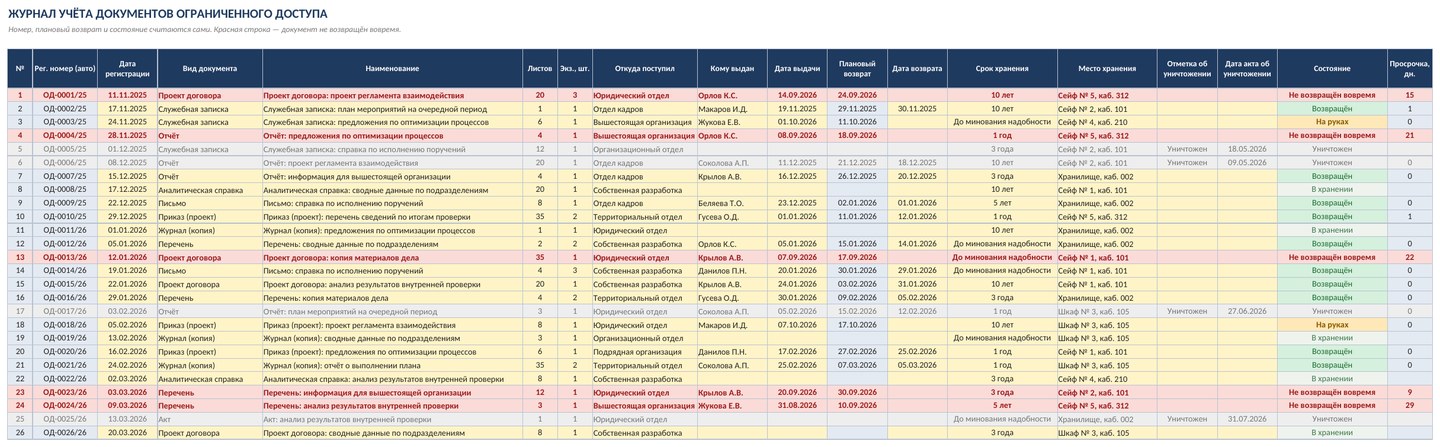Image resolution: width=1440 pixels, height=447 pixels.
Task: Select the 'Экз., шт.' header cell
Action: (574, 69)
